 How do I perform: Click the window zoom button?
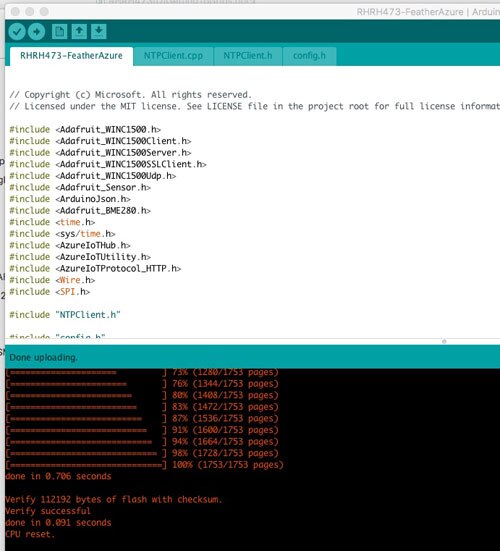point(44,12)
